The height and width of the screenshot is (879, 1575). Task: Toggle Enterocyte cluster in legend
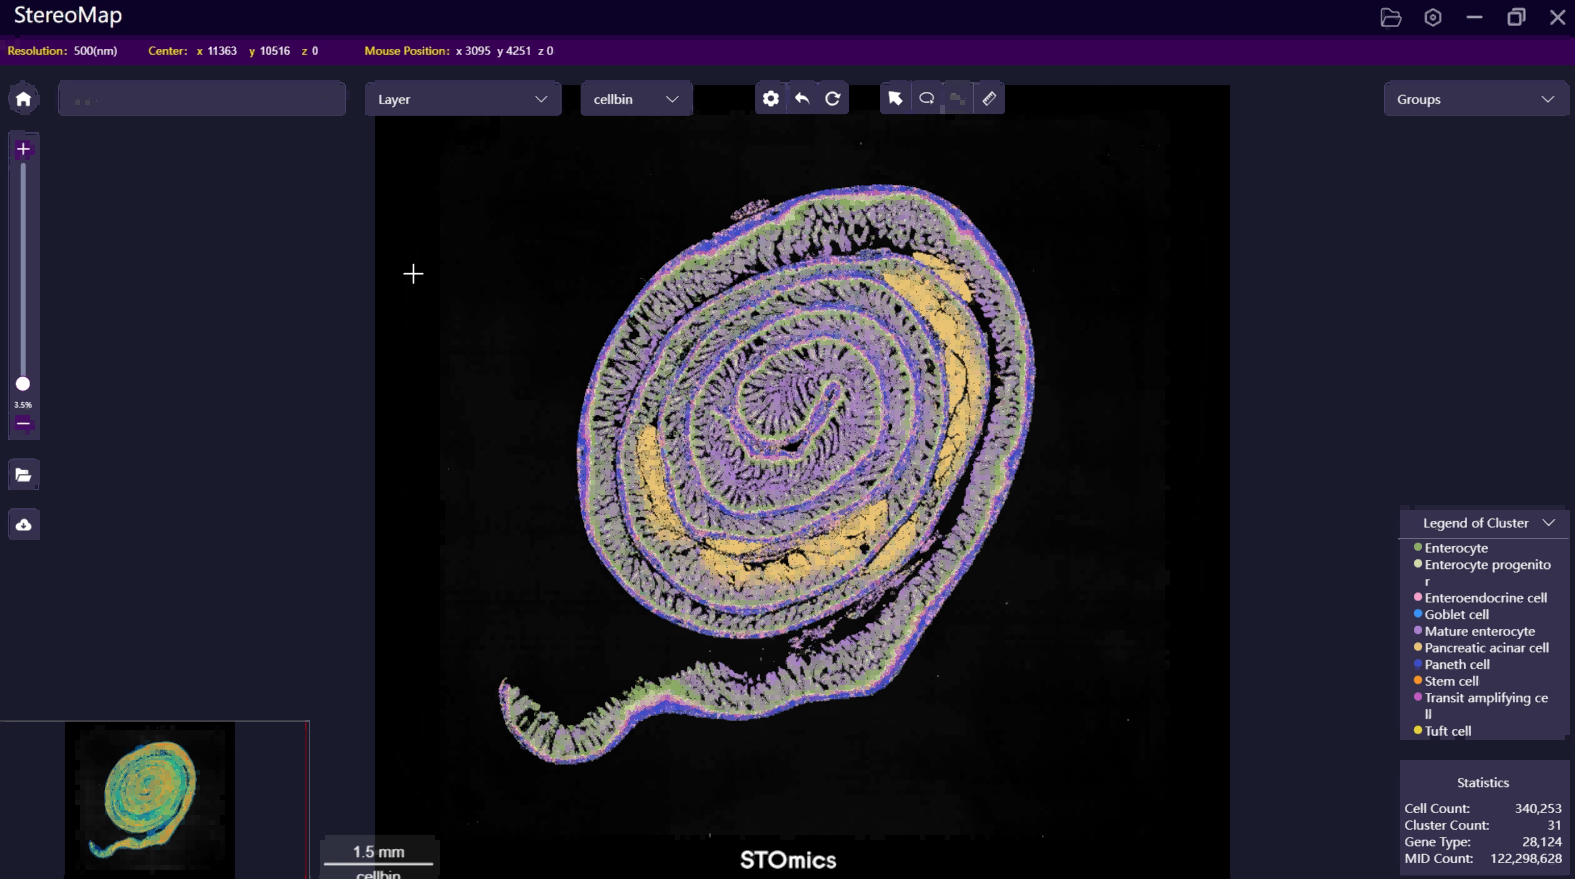tap(1455, 548)
